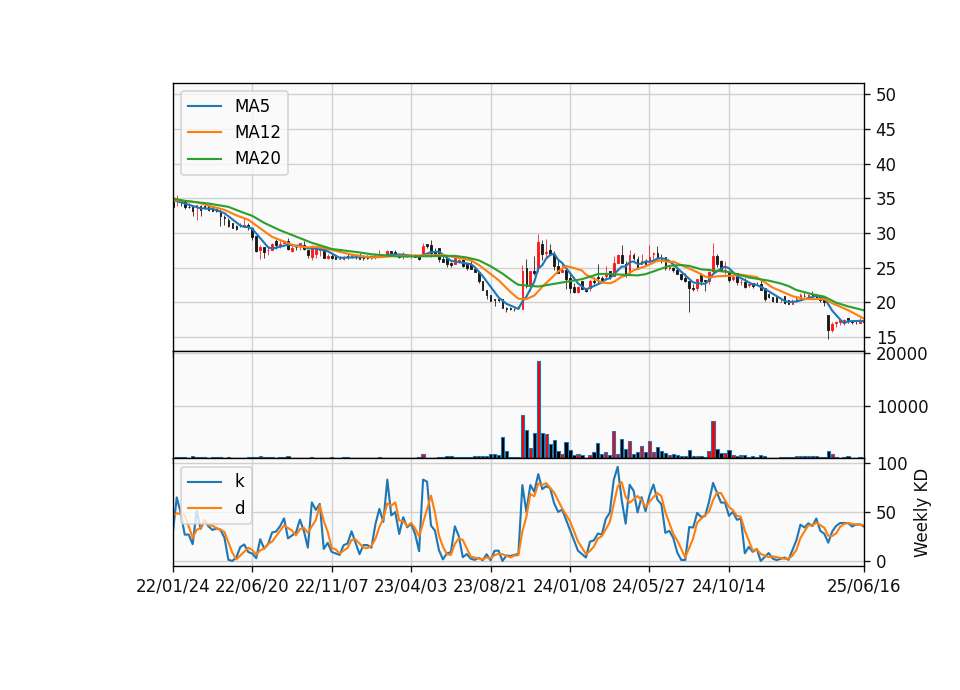Click the 24/05/27 date label
Image resolution: width=960 pixels, height=690 pixels.
click(648, 586)
